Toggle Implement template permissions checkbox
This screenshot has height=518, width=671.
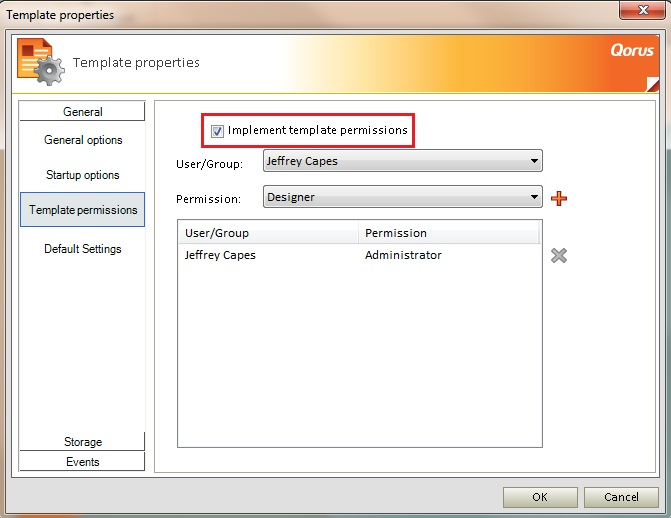tap(217, 131)
